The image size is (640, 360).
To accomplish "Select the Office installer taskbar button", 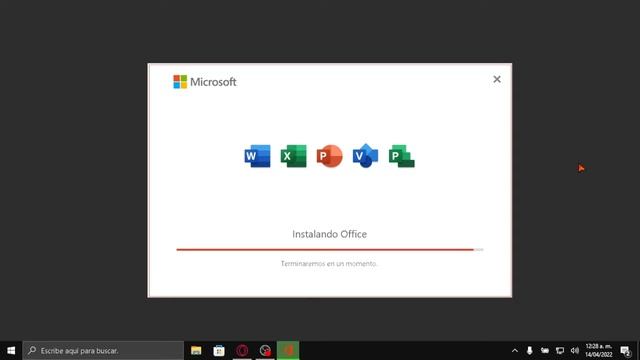I will click(x=288, y=351).
